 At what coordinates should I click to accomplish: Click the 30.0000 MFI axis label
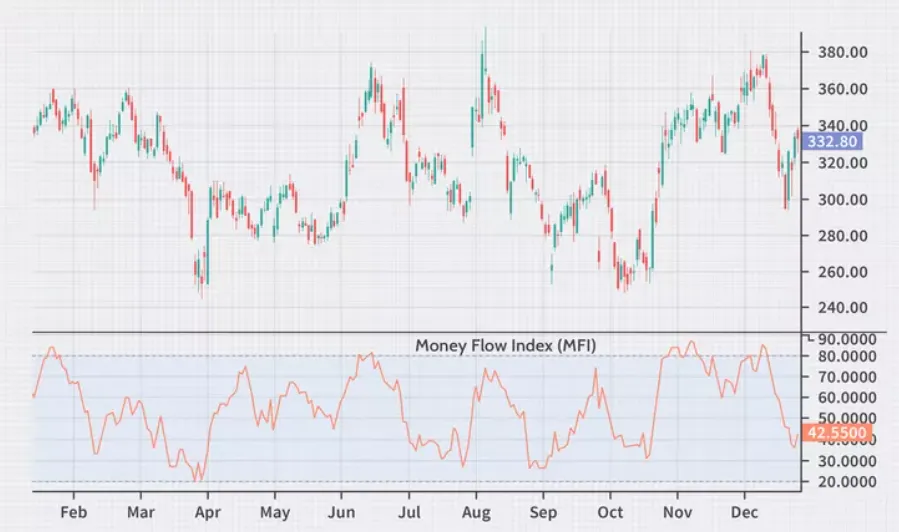847,461
